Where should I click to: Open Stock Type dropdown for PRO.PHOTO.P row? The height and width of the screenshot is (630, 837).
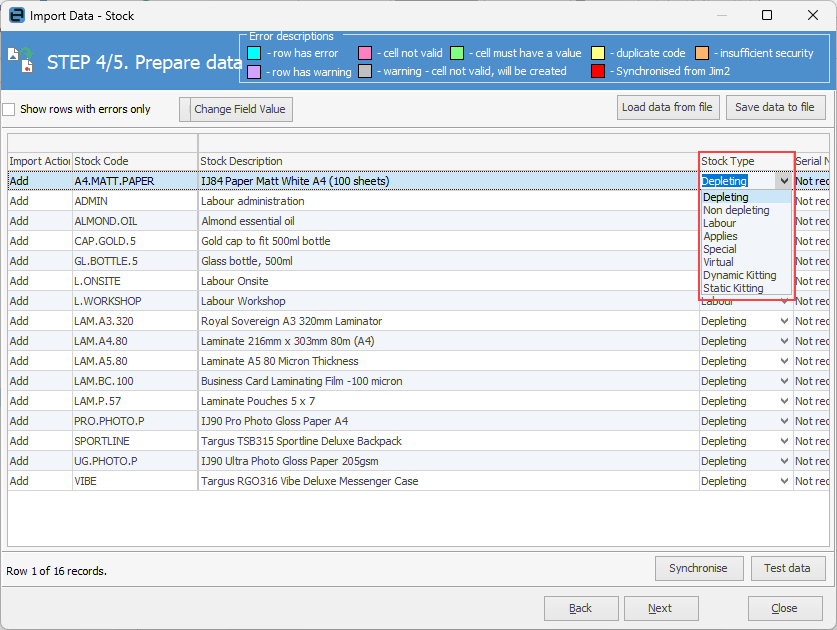click(x=784, y=421)
